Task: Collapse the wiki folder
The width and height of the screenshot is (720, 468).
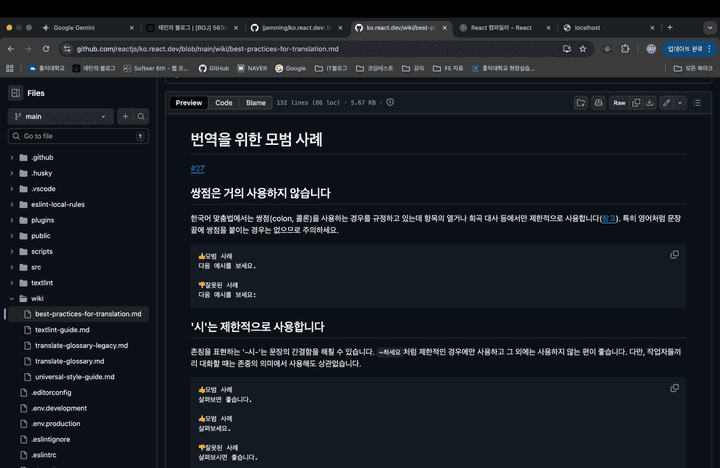Action: (x=11, y=298)
